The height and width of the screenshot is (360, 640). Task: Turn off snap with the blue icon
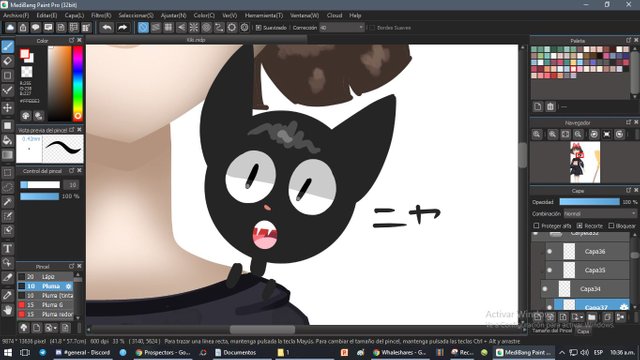point(143,28)
